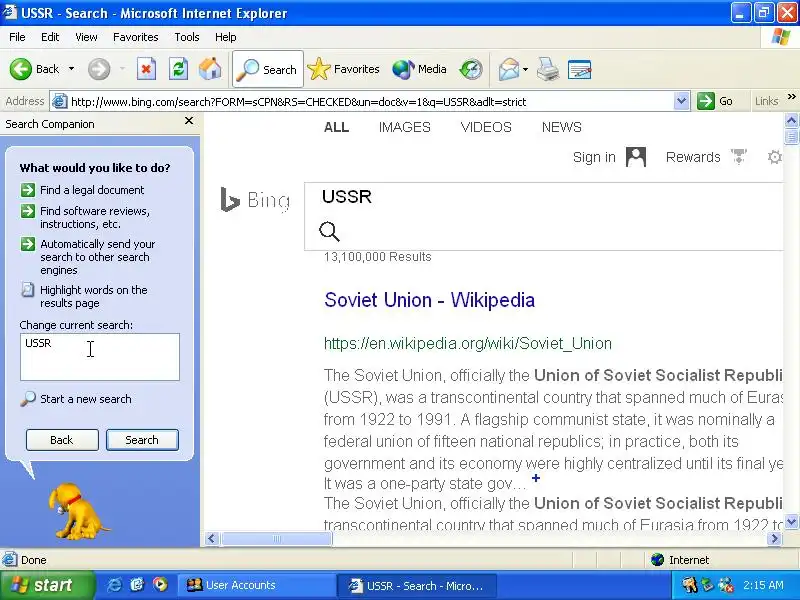Open the Media toolbar button

(419, 69)
